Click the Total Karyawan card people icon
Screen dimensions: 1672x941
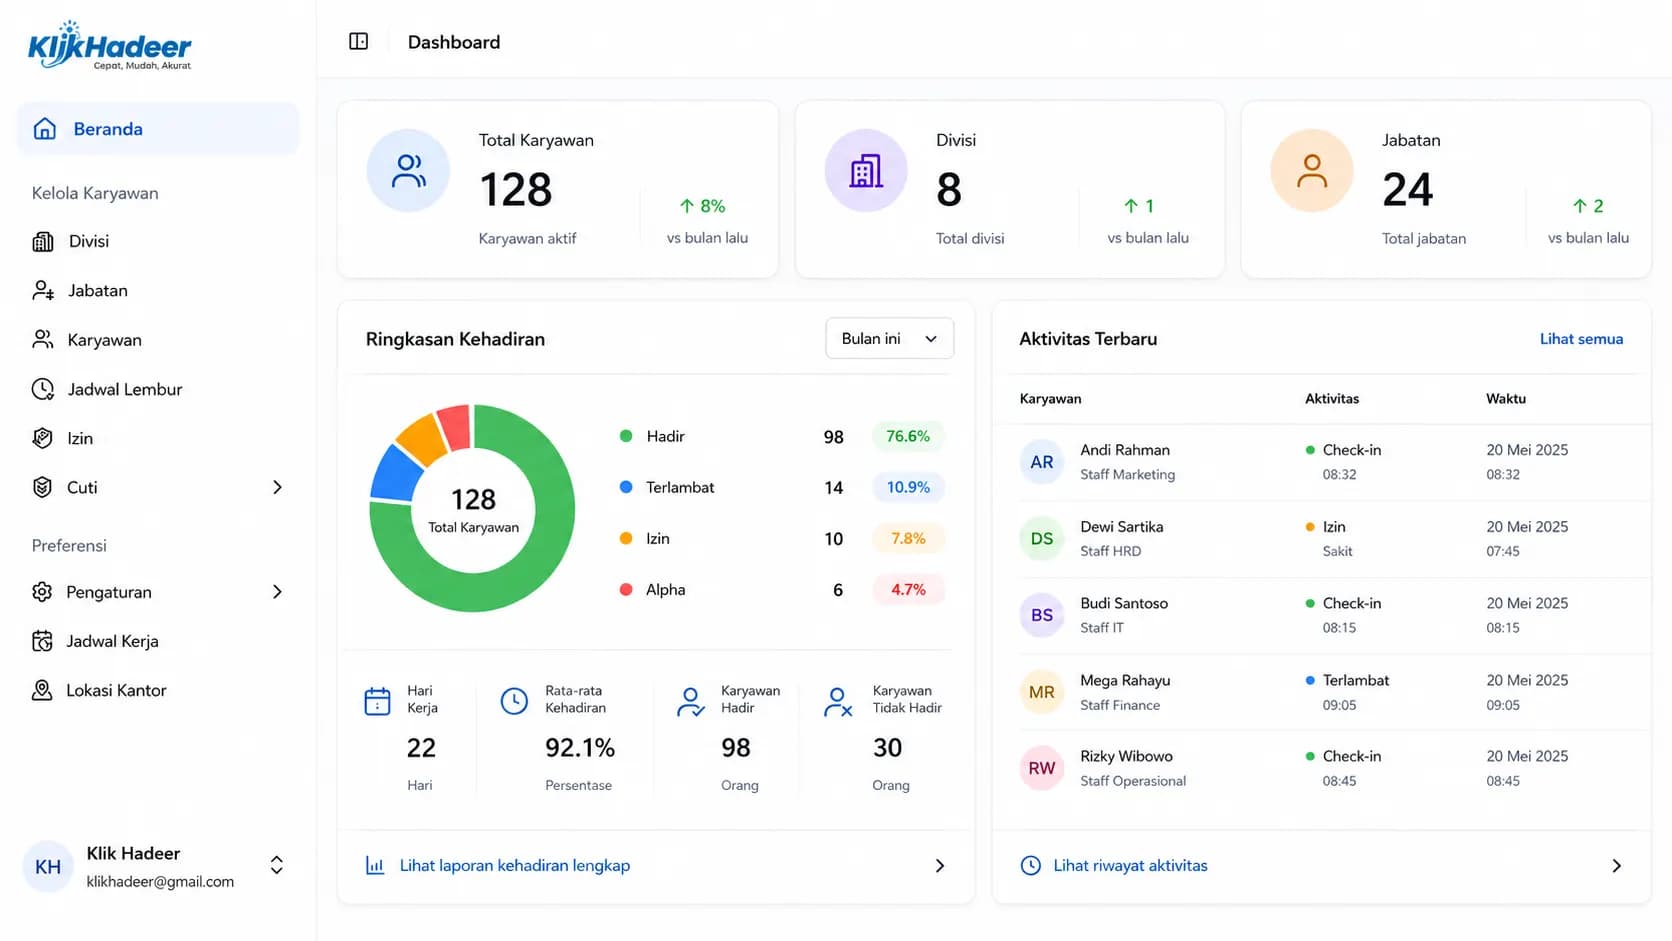(408, 170)
